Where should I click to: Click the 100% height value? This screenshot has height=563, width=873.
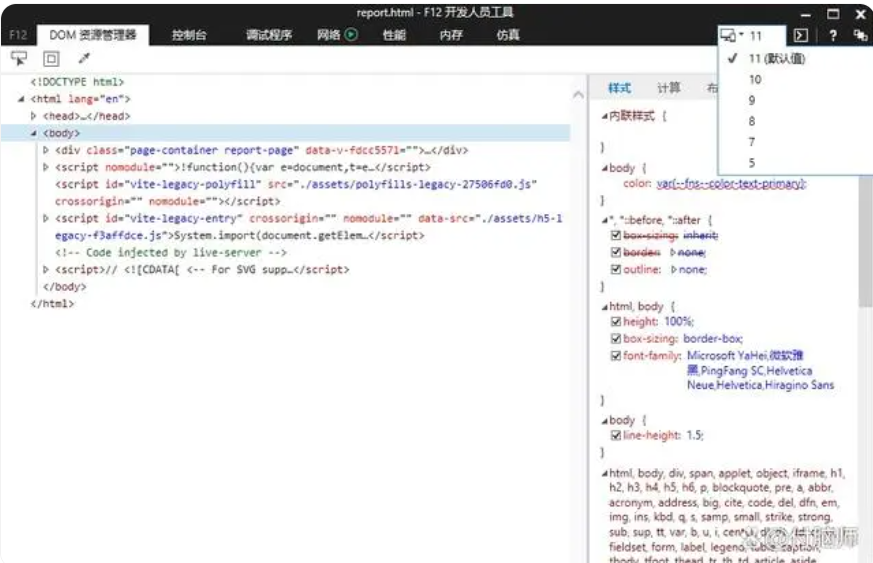pos(679,321)
